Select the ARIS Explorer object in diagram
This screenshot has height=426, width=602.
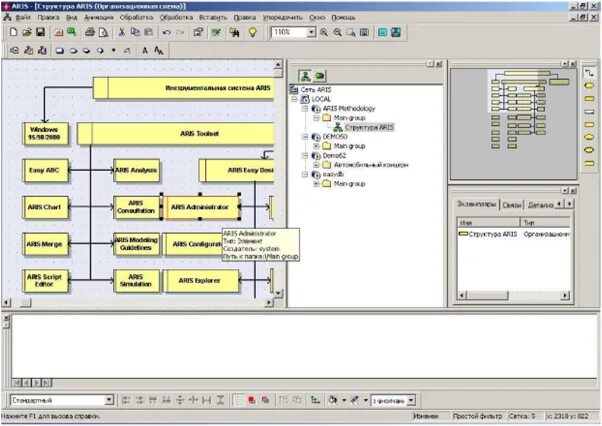pos(200,281)
